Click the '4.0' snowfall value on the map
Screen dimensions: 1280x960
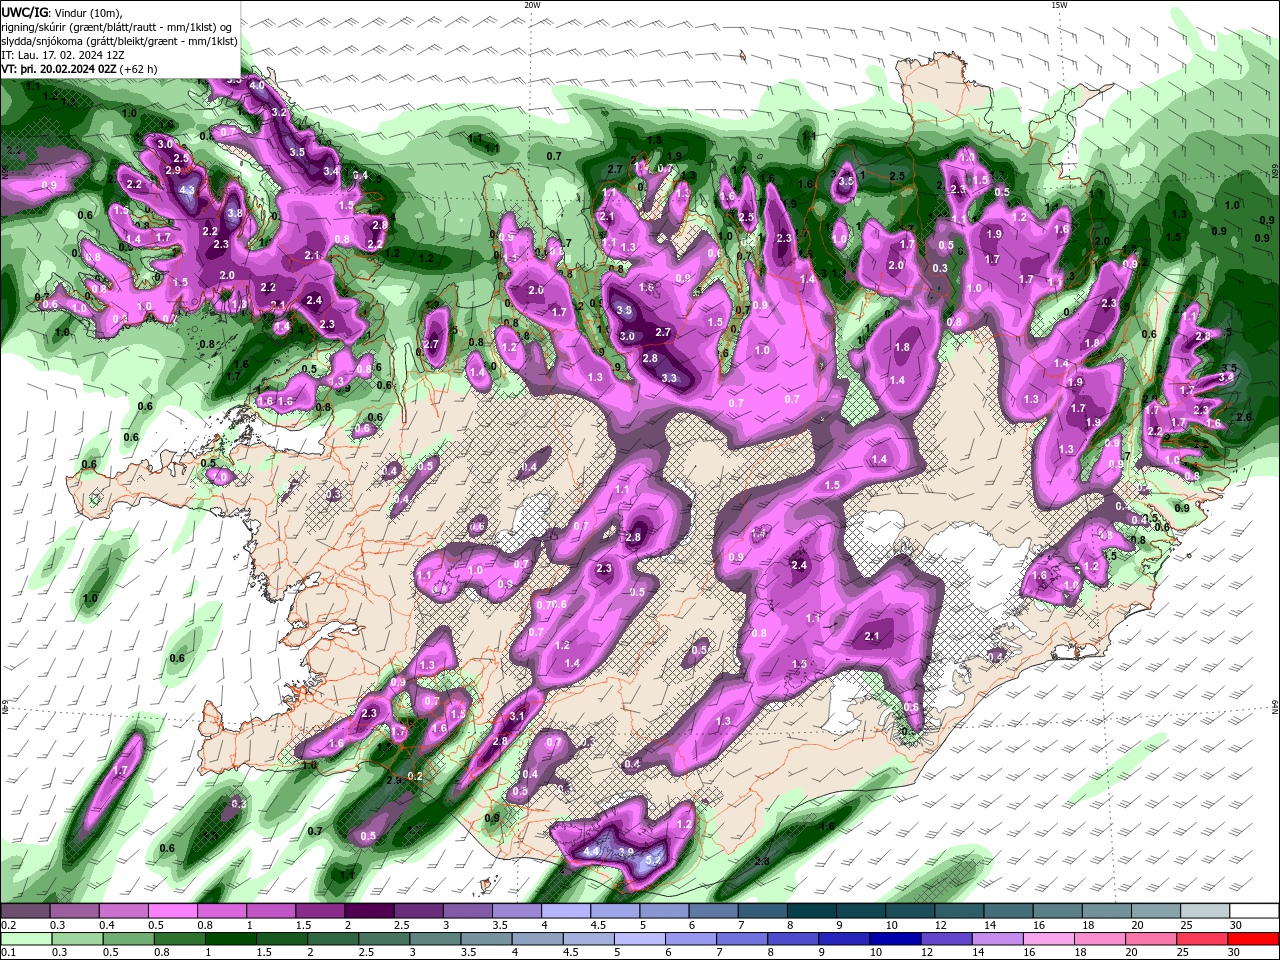pyautogui.click(x=257, y=86)
